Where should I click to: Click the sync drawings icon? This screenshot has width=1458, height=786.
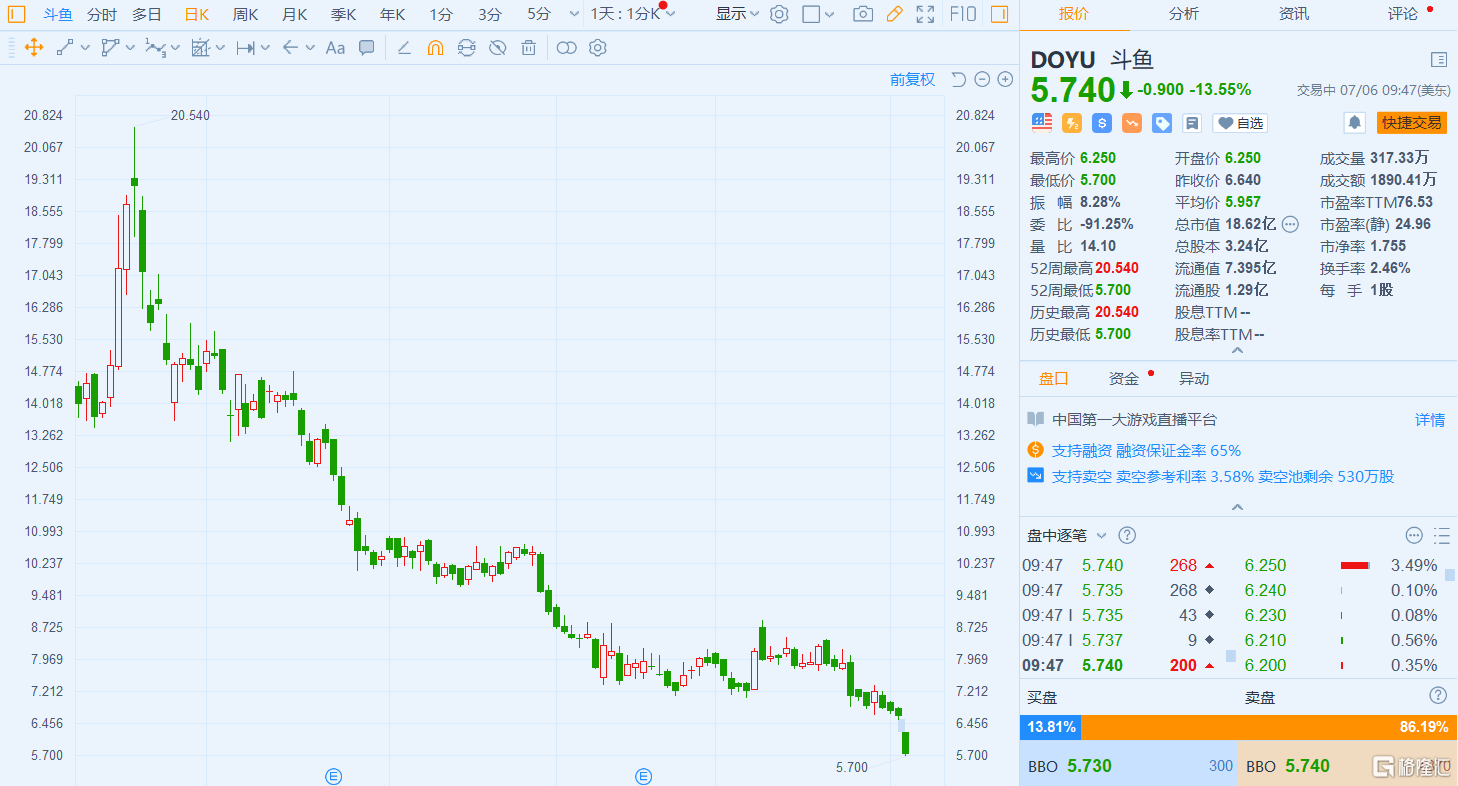[x=466, y=47]
